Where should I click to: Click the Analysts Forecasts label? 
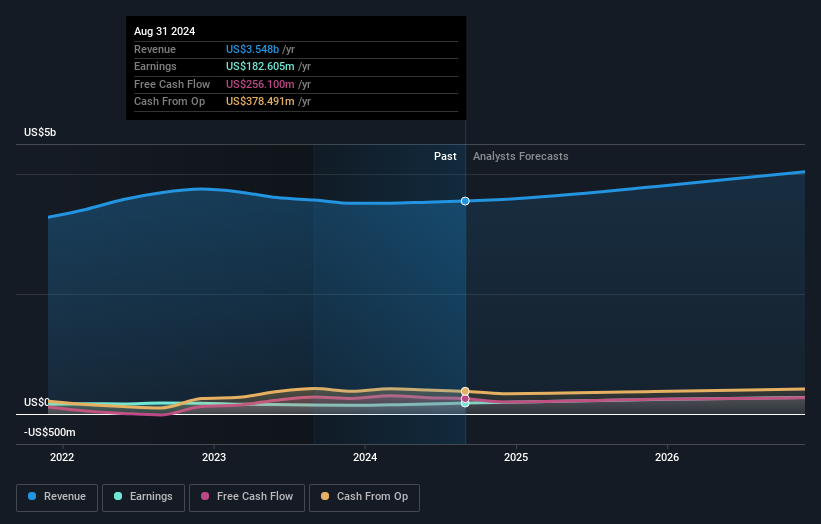pyautogui.click(x=520, y=156)
